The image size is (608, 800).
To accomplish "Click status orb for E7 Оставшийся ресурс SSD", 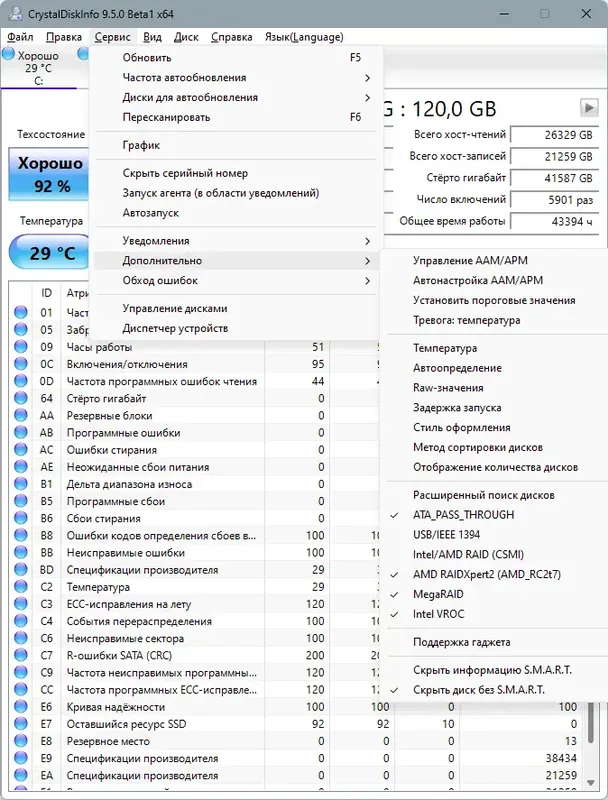I will pos(21,724).
